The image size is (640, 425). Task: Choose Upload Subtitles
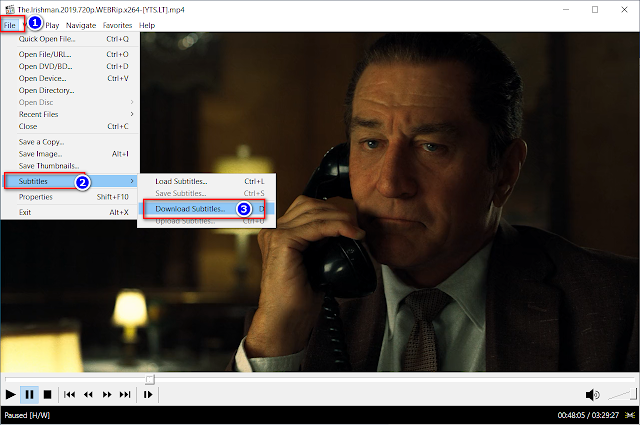(207, 221)
